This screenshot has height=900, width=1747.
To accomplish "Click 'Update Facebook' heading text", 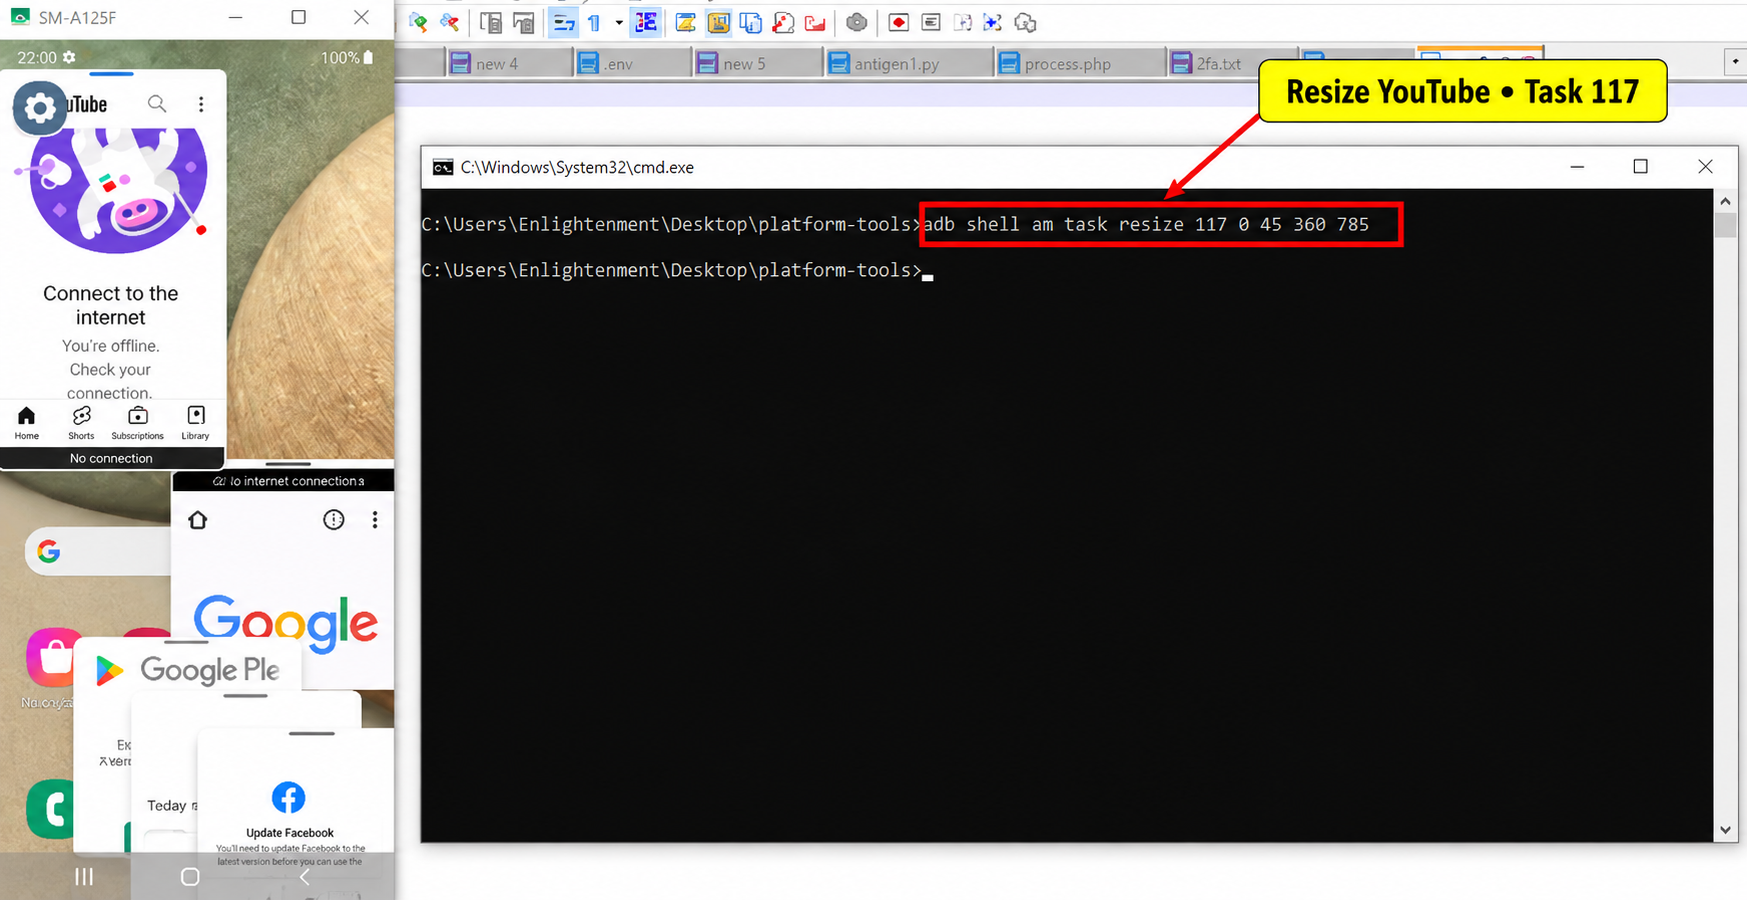I will [x=290, y=833].
